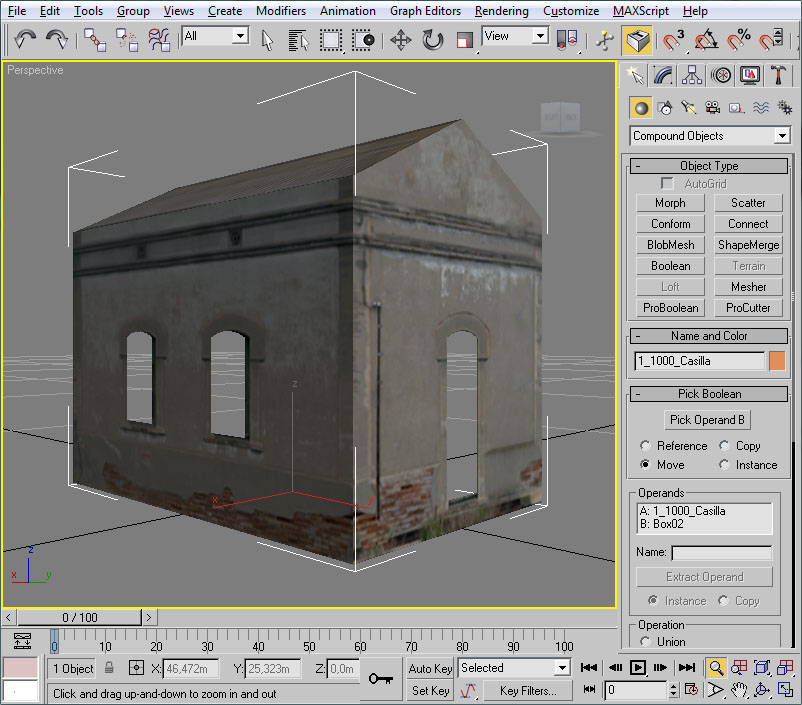Select the Select and Rotate tool
802x705 pixels.
coord(432,40)
